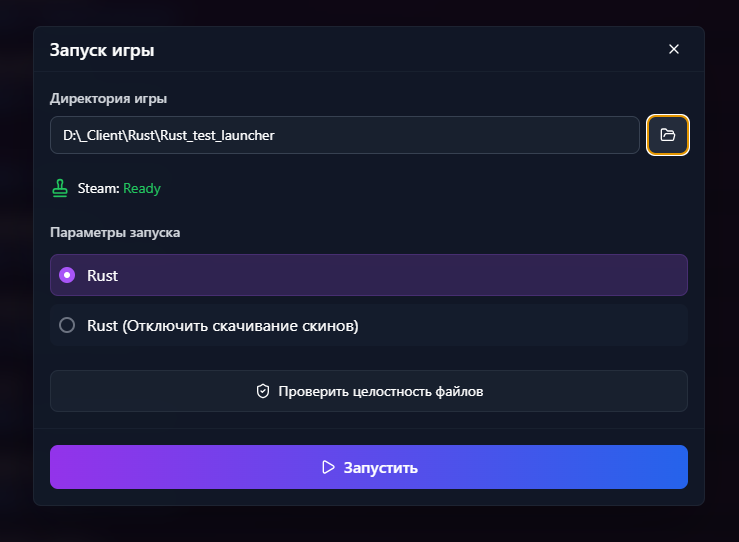
Task: Click the Rust label in selected option
Action: 102,275
